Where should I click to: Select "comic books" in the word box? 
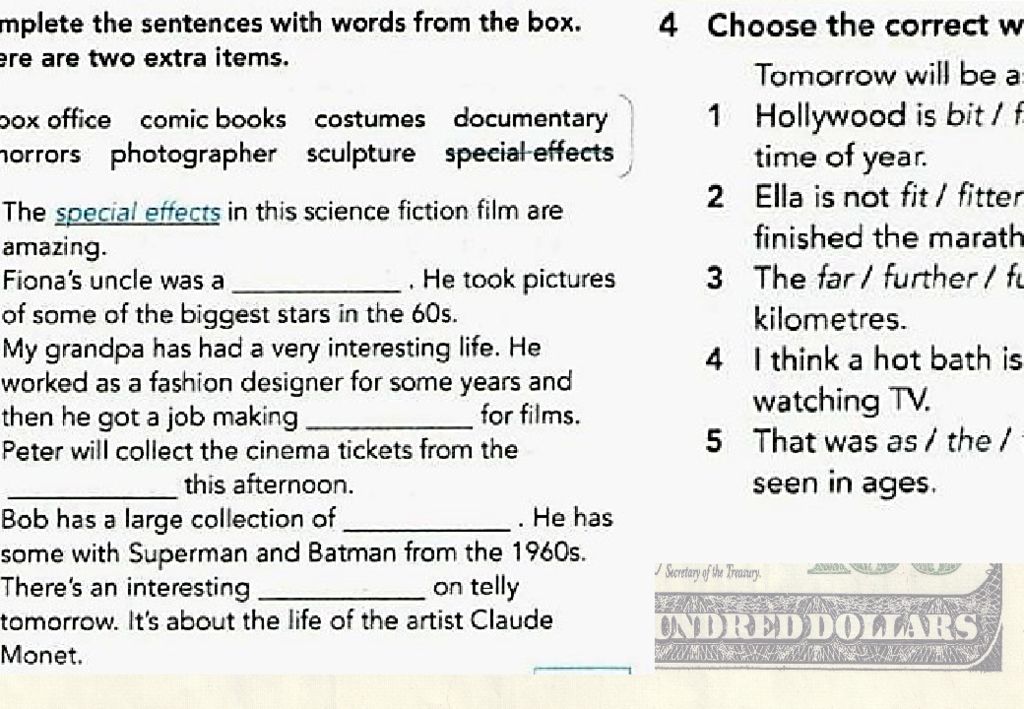[x=213, y=119]
